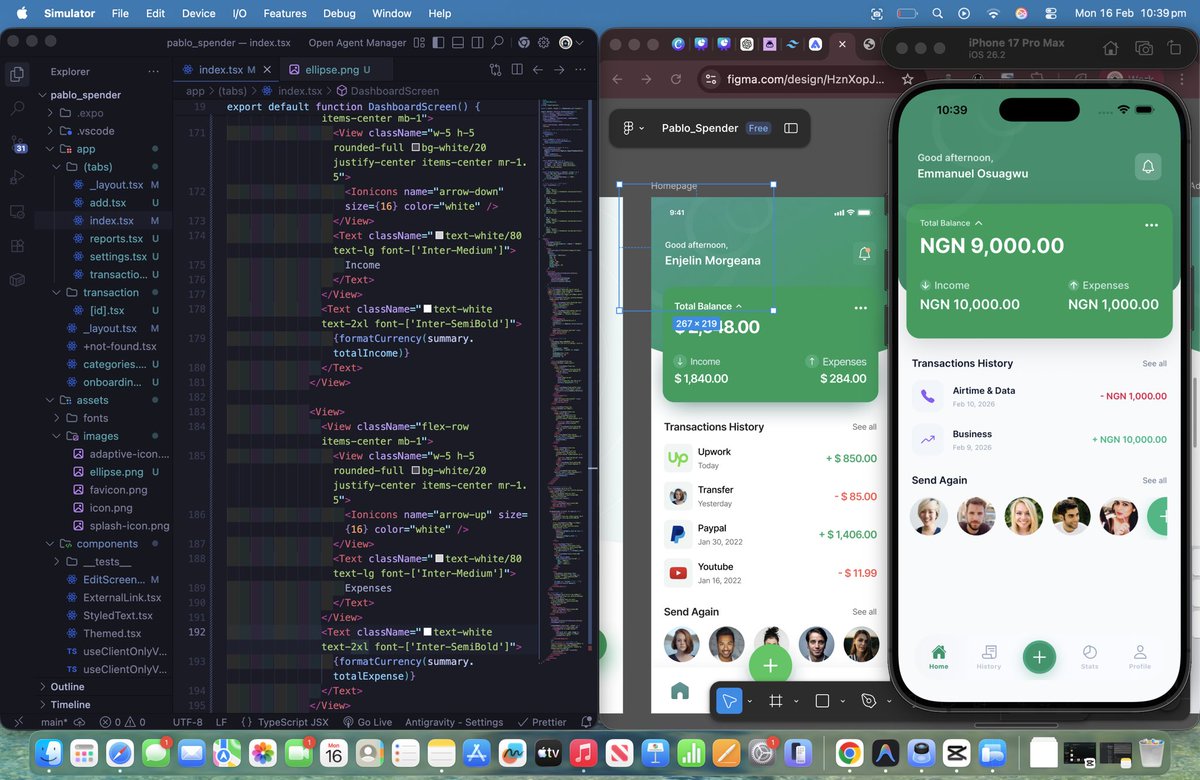Open Source Control with 31 badge
This screenshot has height=780, width=1200.
pyautogui.click(x=18, y=143)
